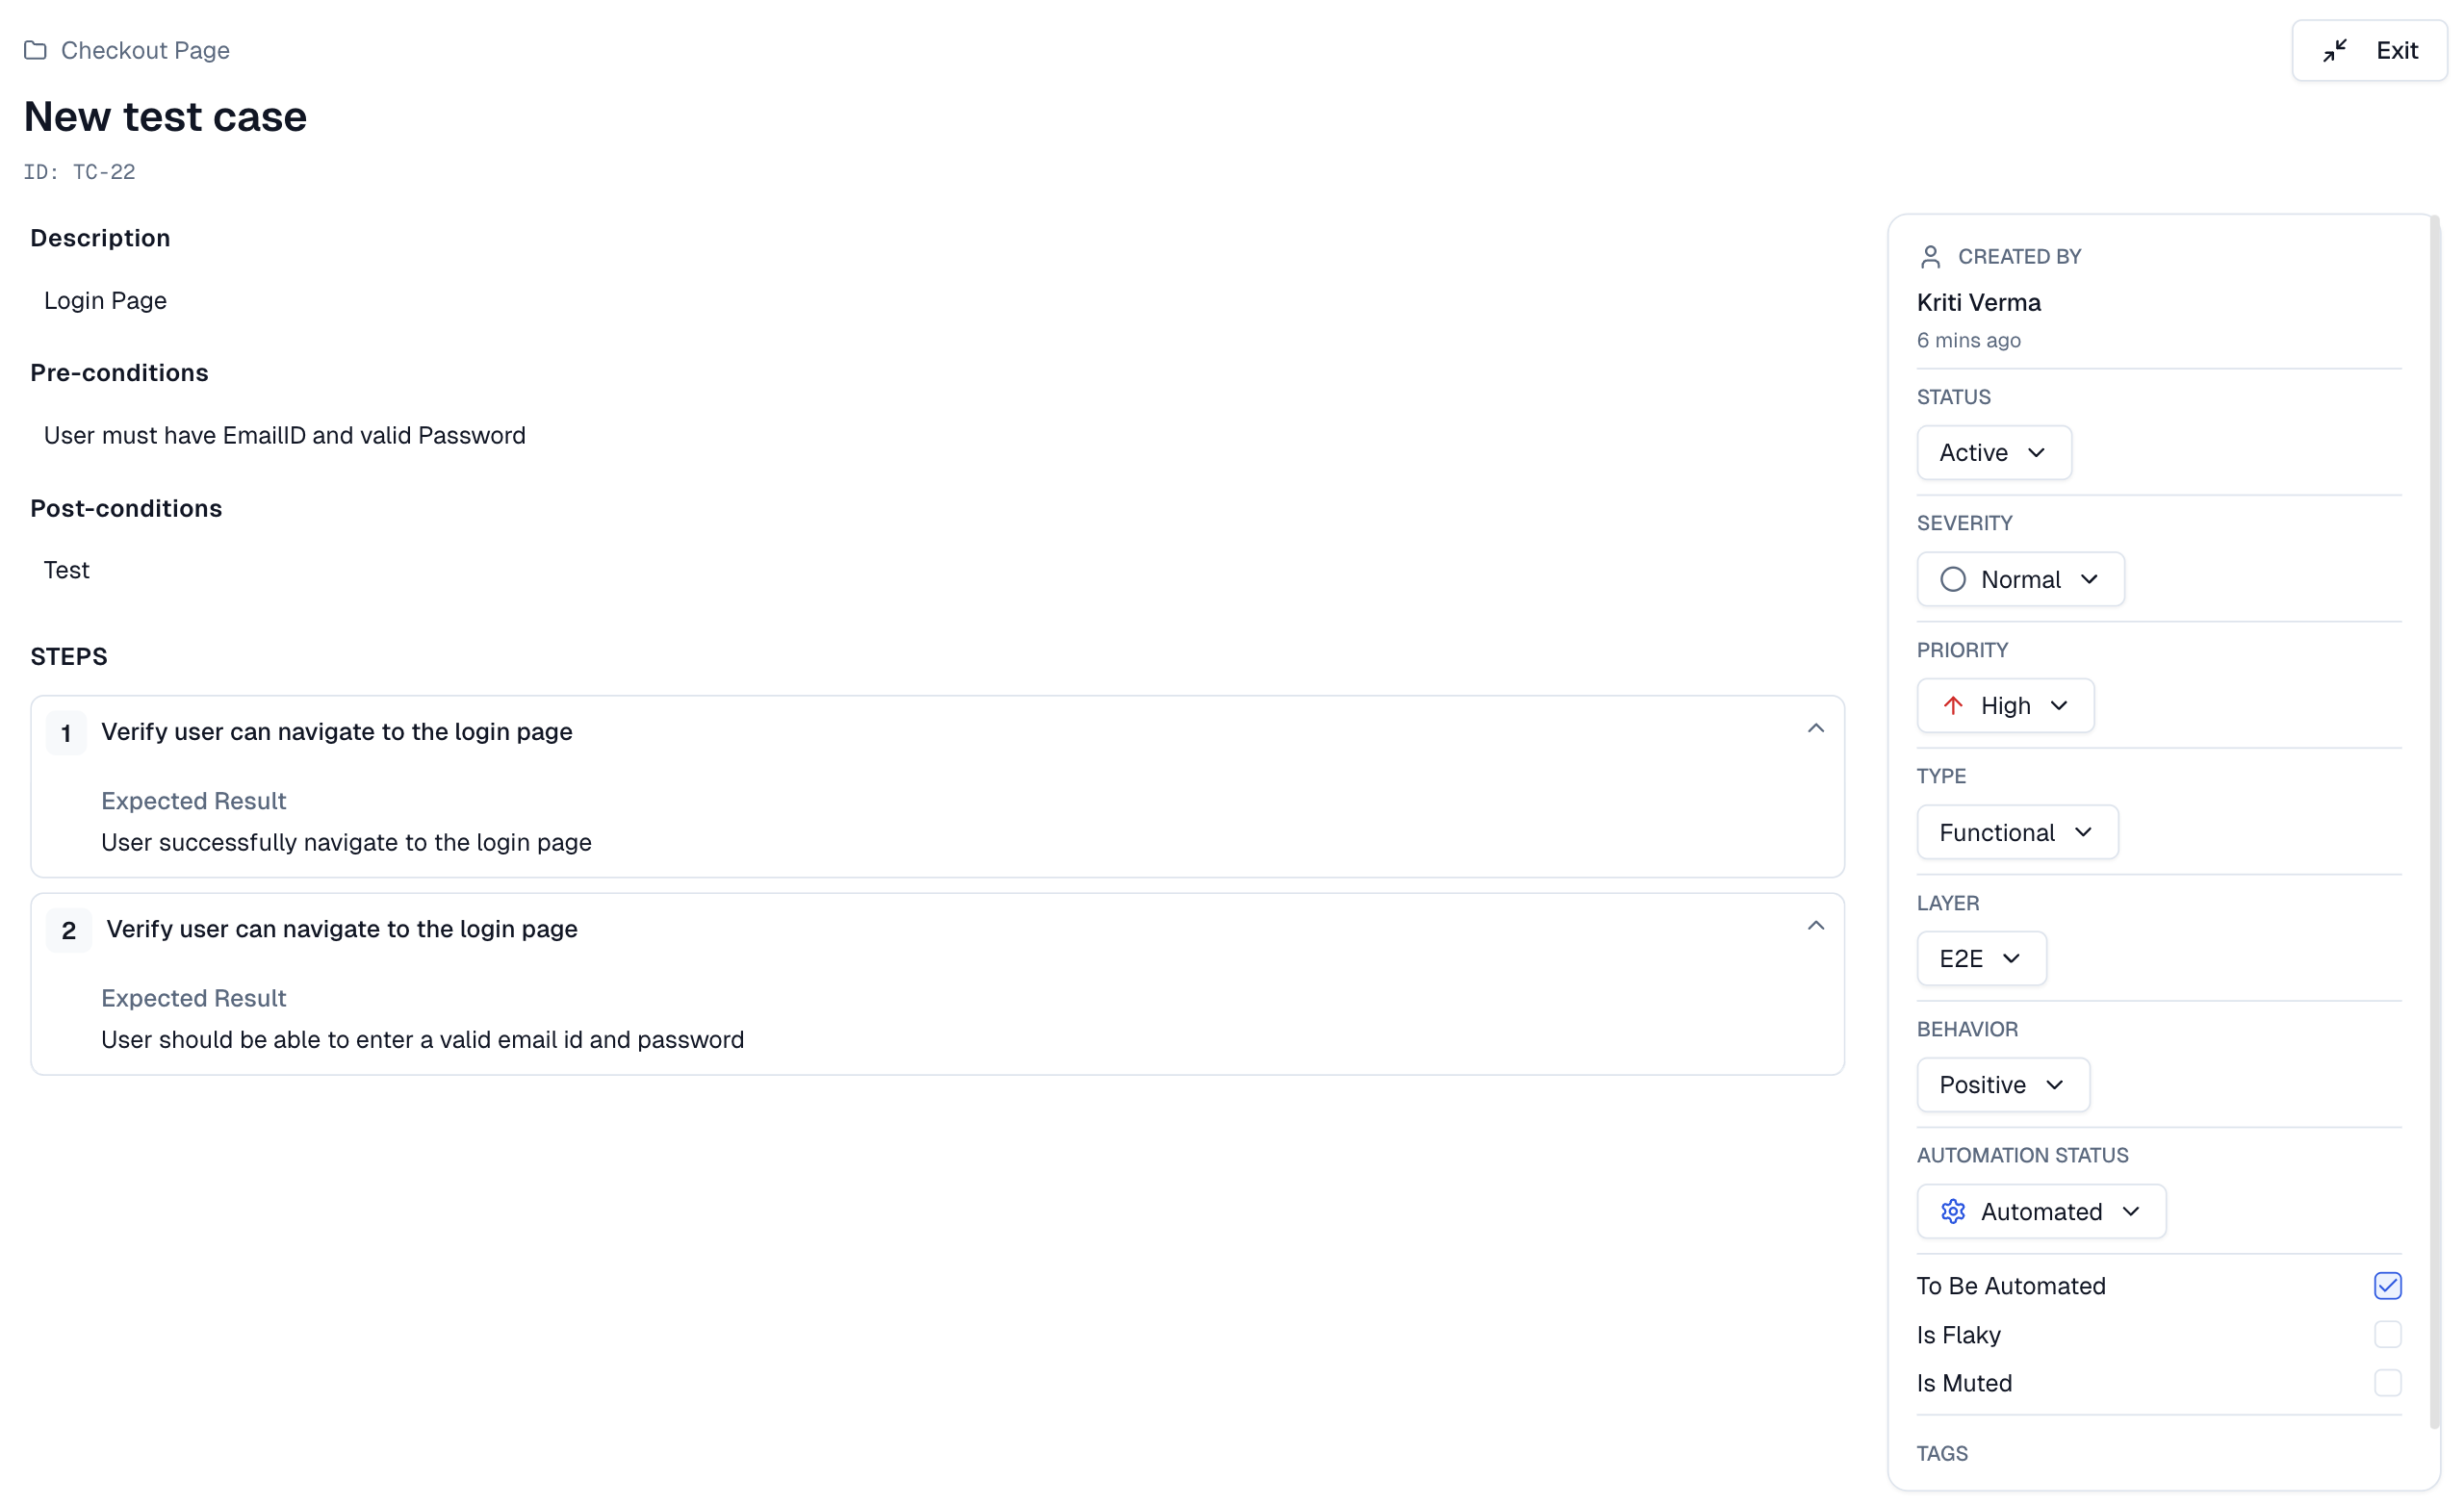Click the user icon beside Created By
Screen dimensions: 2464x1505
1930,257
